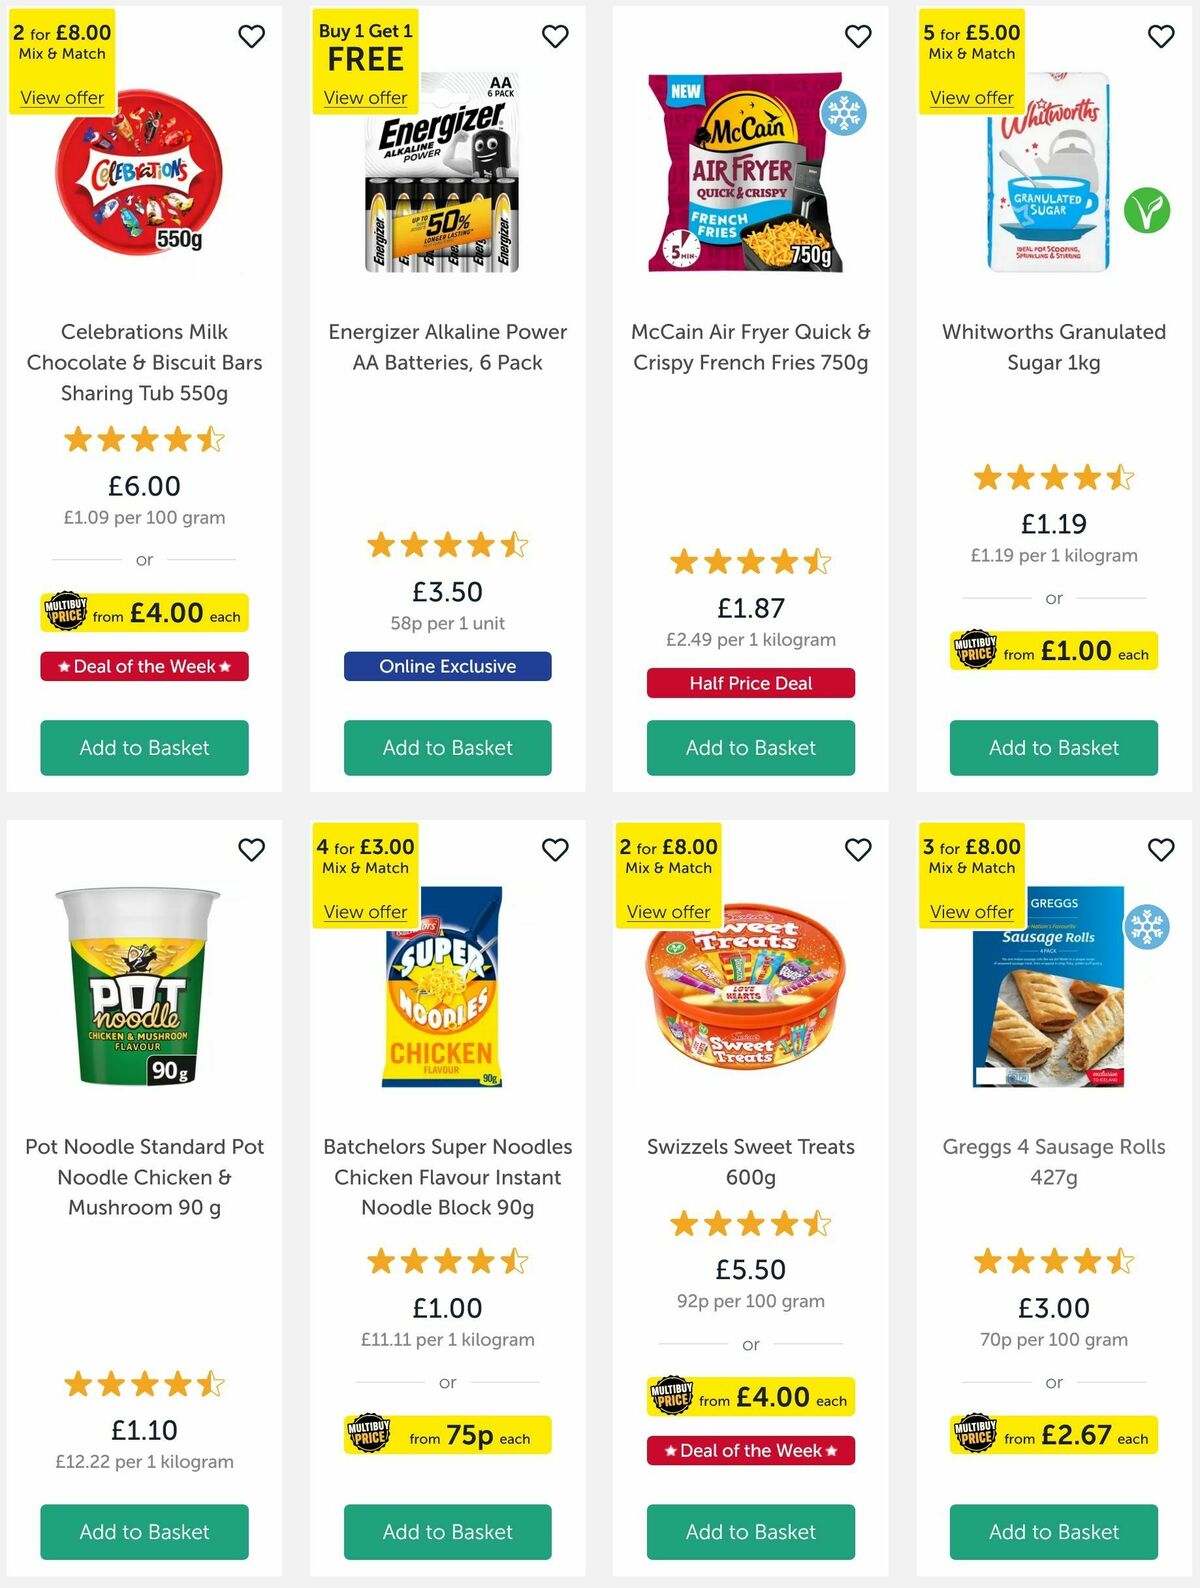This screenshot has height=1588, width=1200.
Task: Click the Online Exclusive label under Energizer batteries
Action: (x=447, y=666)
